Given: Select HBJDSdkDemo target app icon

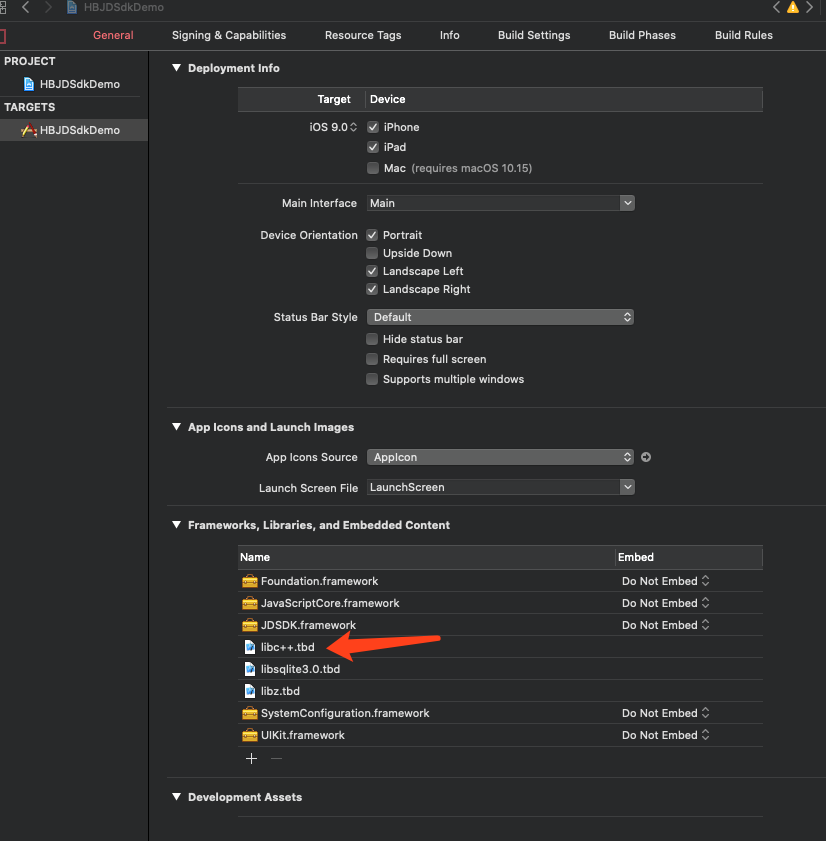Looking at the screenshot, I should tap(29, 130).
